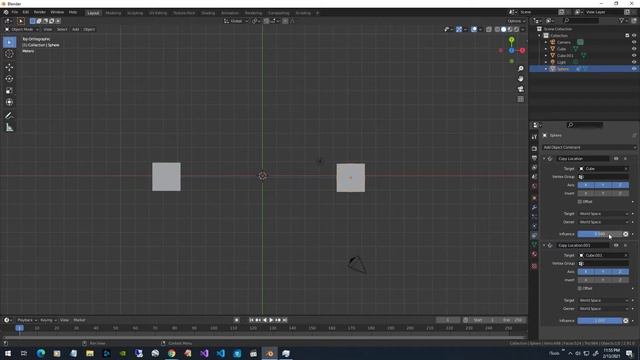Open Chrome from the Windows taskbar
640x360 pixels.
[x=171, y=353]
